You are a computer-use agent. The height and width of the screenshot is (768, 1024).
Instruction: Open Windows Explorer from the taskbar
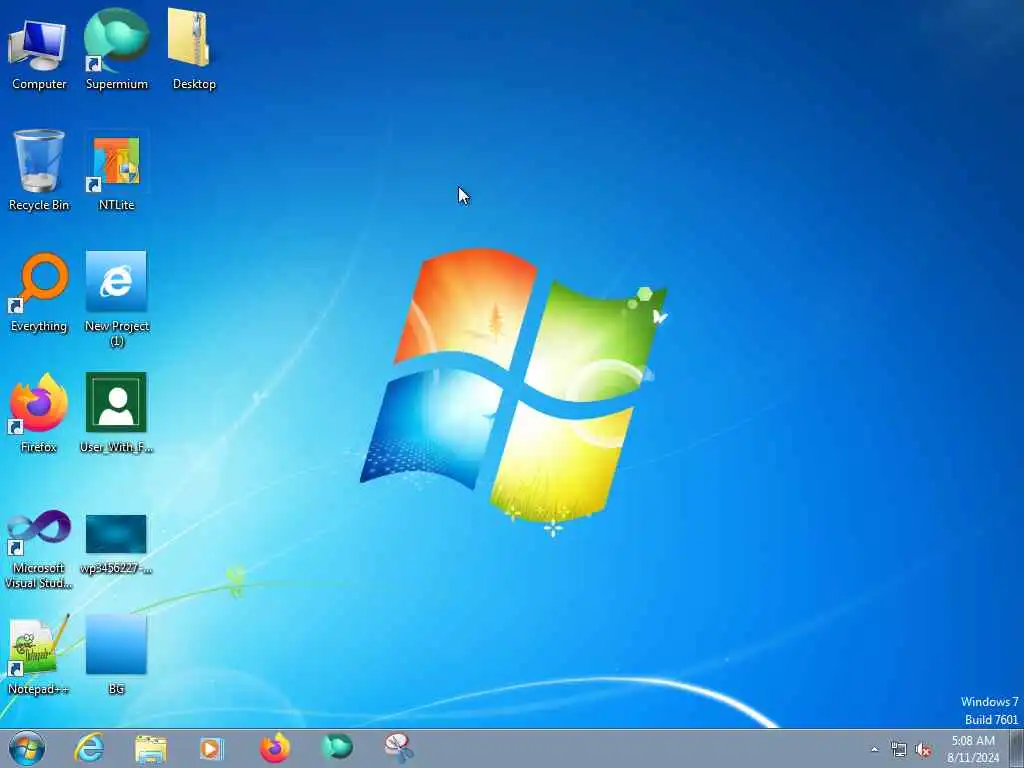[x=151, y=748]
